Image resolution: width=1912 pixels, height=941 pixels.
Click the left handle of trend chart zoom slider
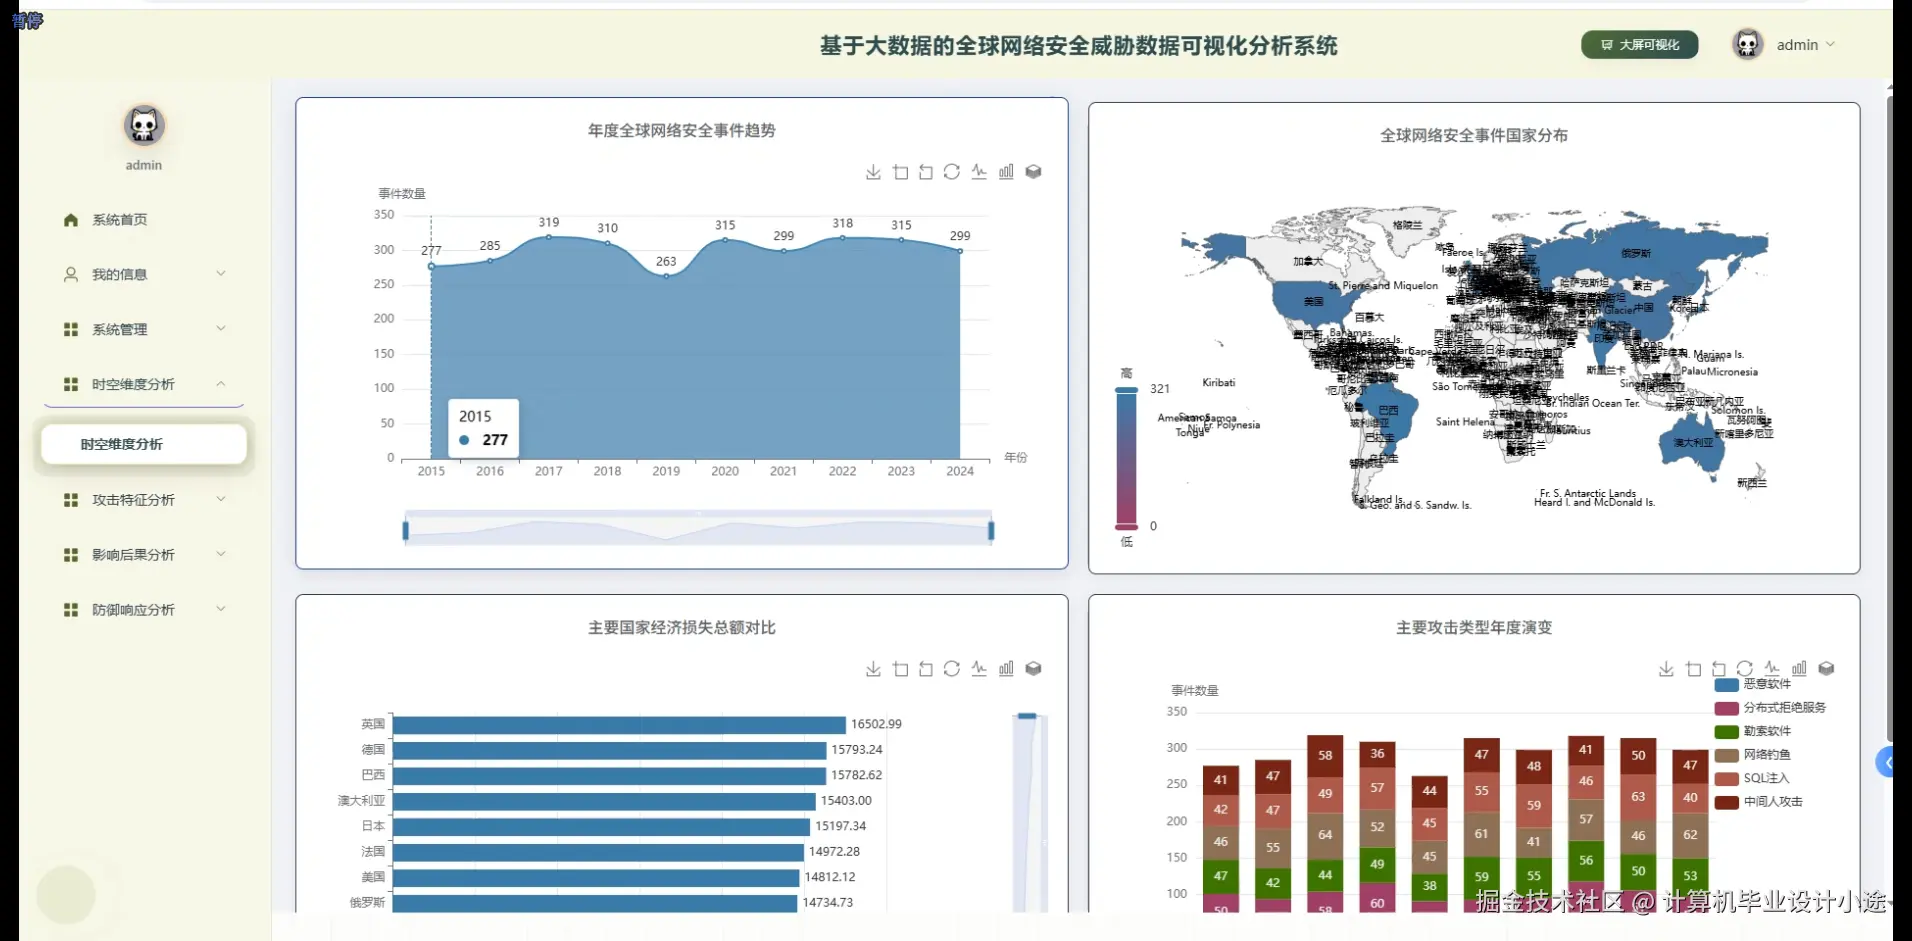405,531
